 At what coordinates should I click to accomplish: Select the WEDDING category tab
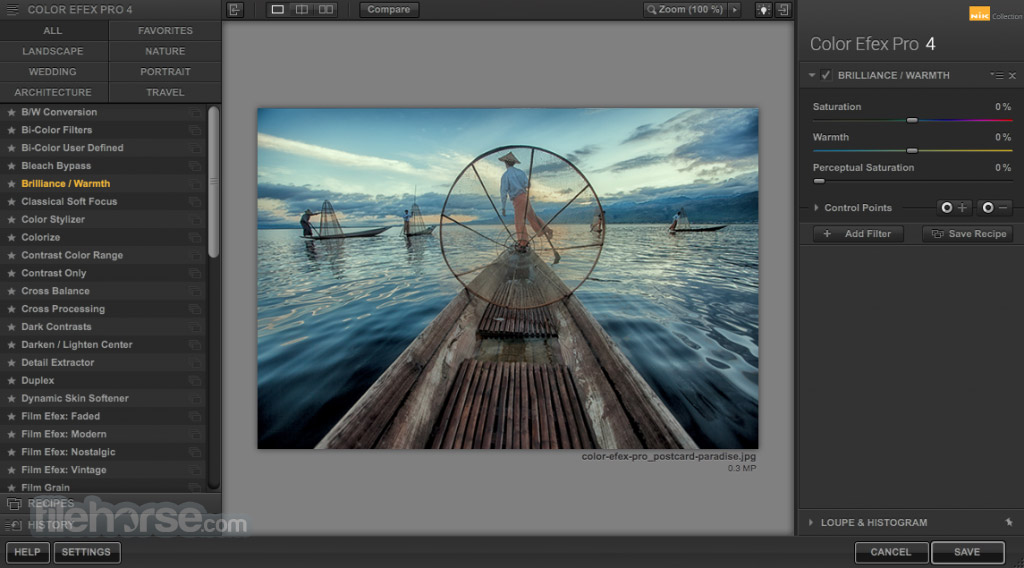pos(54,72)
